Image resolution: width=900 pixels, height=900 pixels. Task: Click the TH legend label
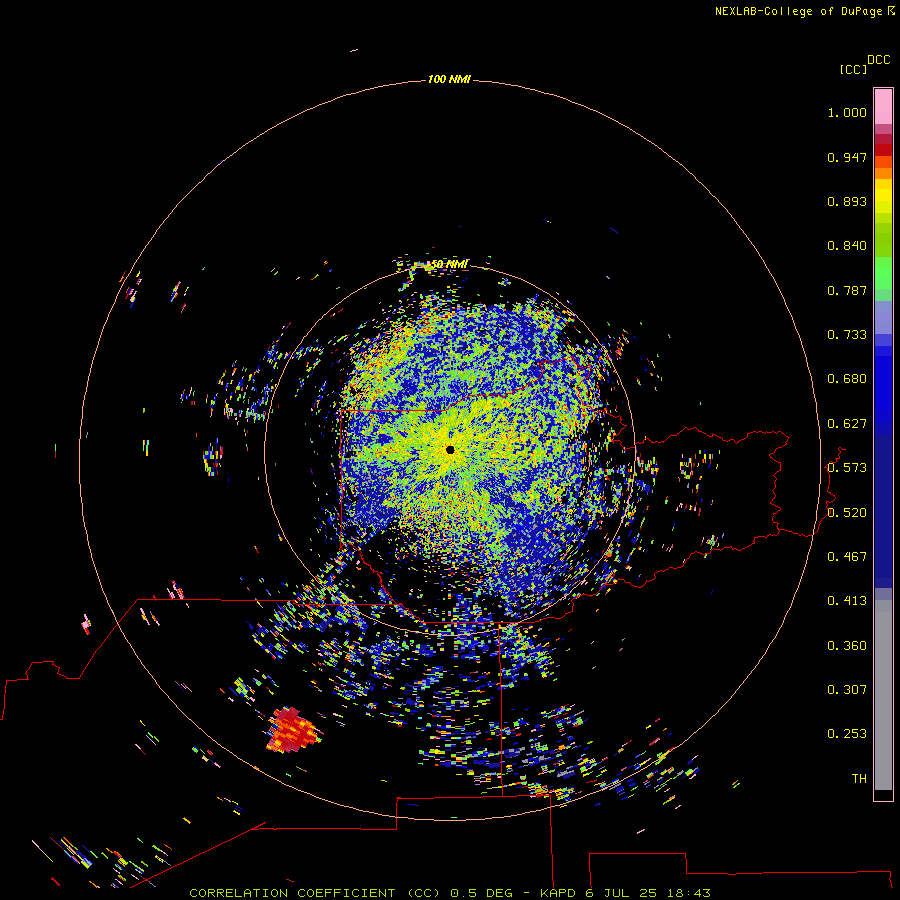click(859, 779)
